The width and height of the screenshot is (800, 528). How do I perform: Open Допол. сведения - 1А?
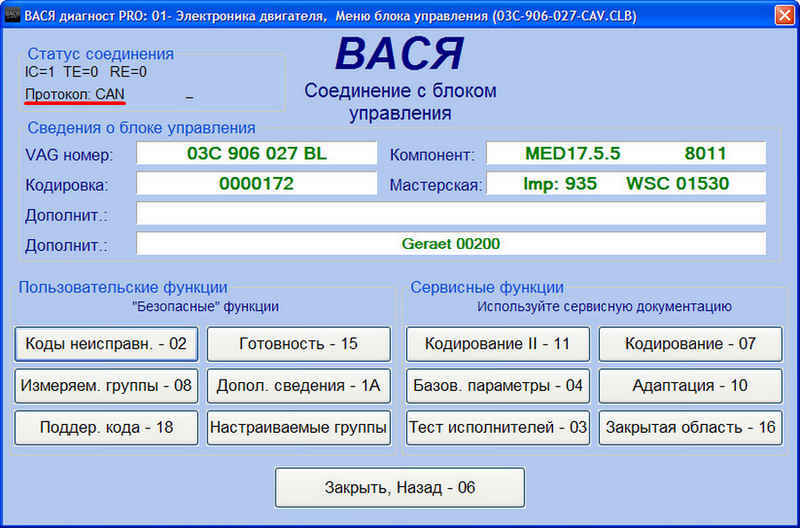(x=298, y=386)
